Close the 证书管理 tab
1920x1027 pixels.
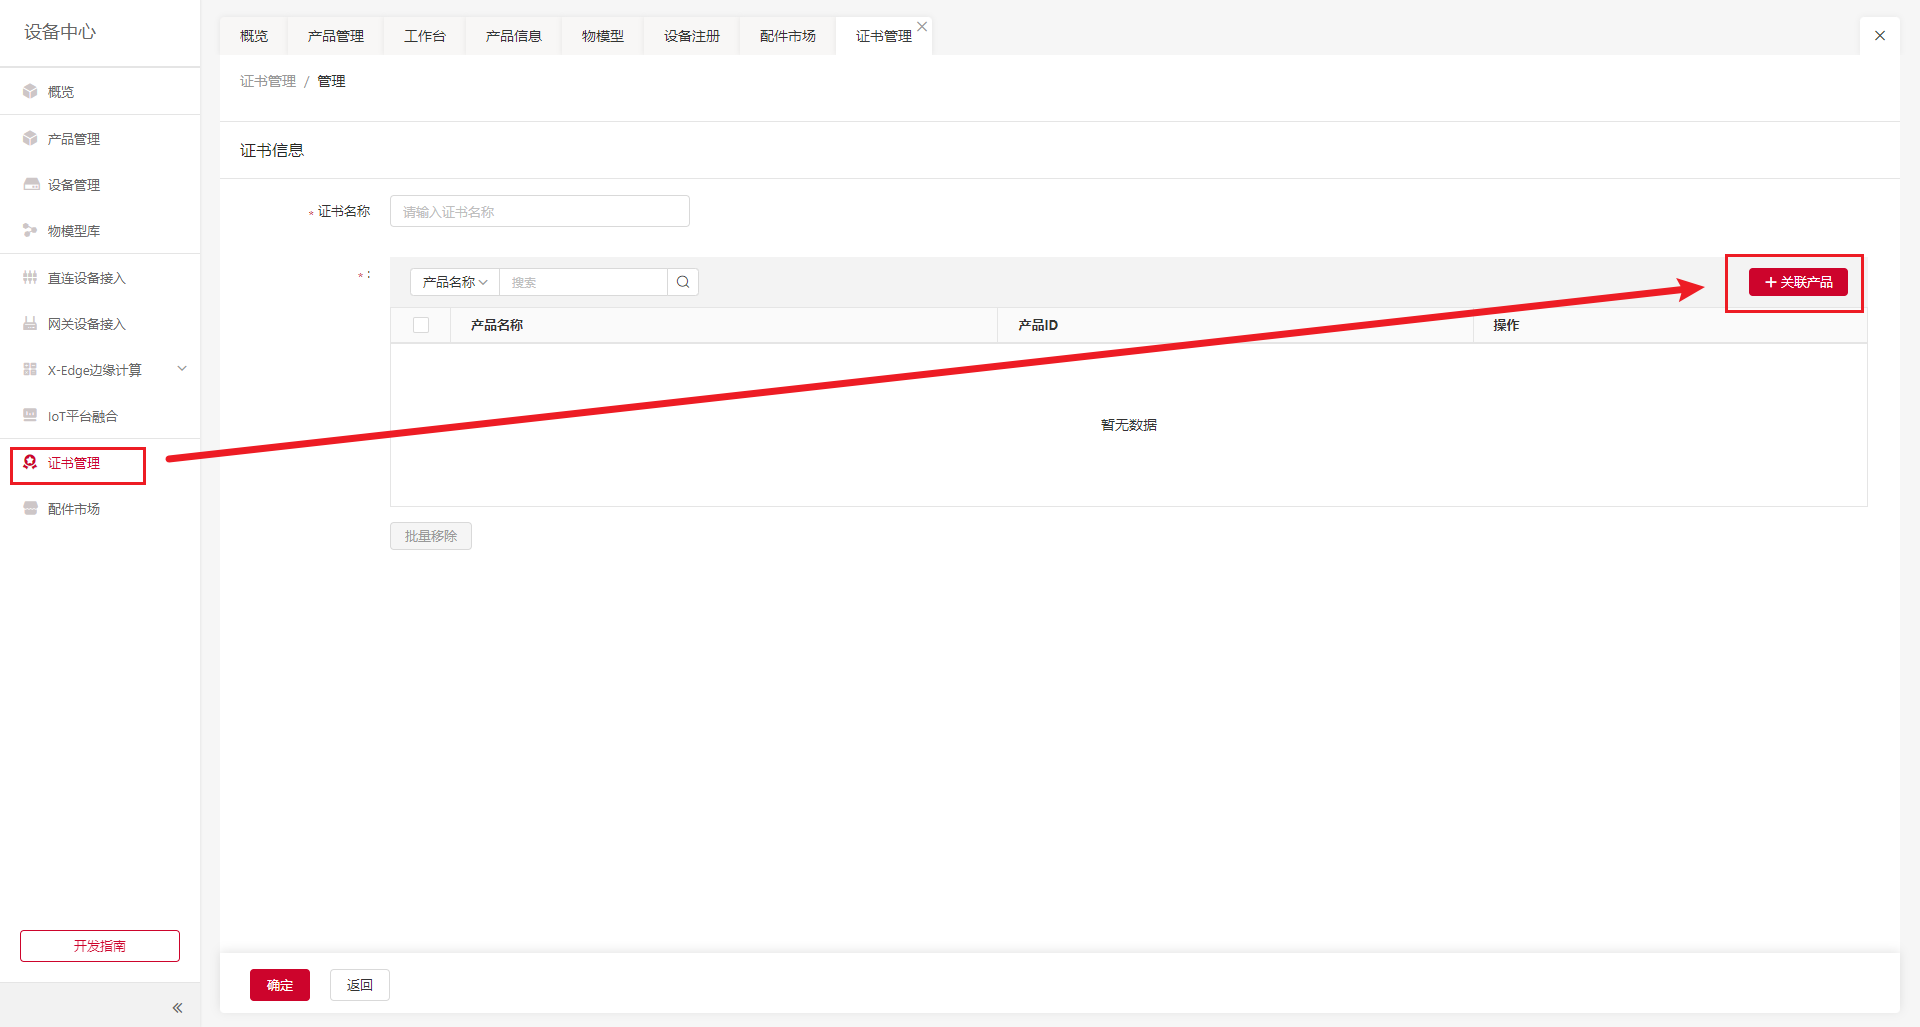coord(922,27)
